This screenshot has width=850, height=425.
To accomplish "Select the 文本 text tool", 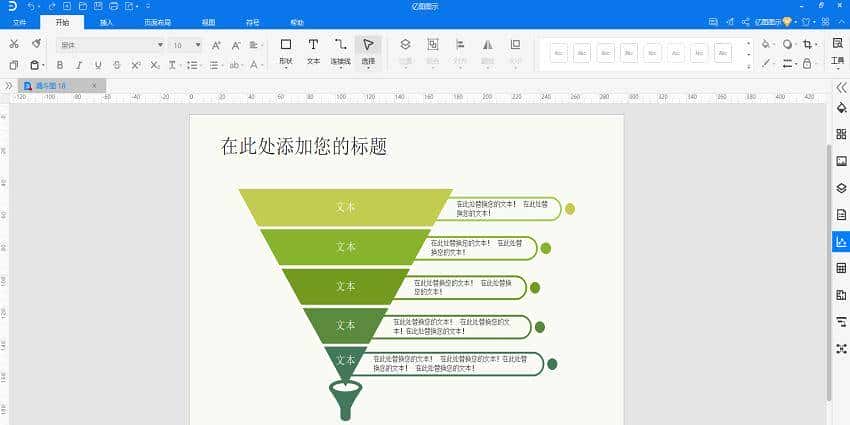I will coord(313,51).
